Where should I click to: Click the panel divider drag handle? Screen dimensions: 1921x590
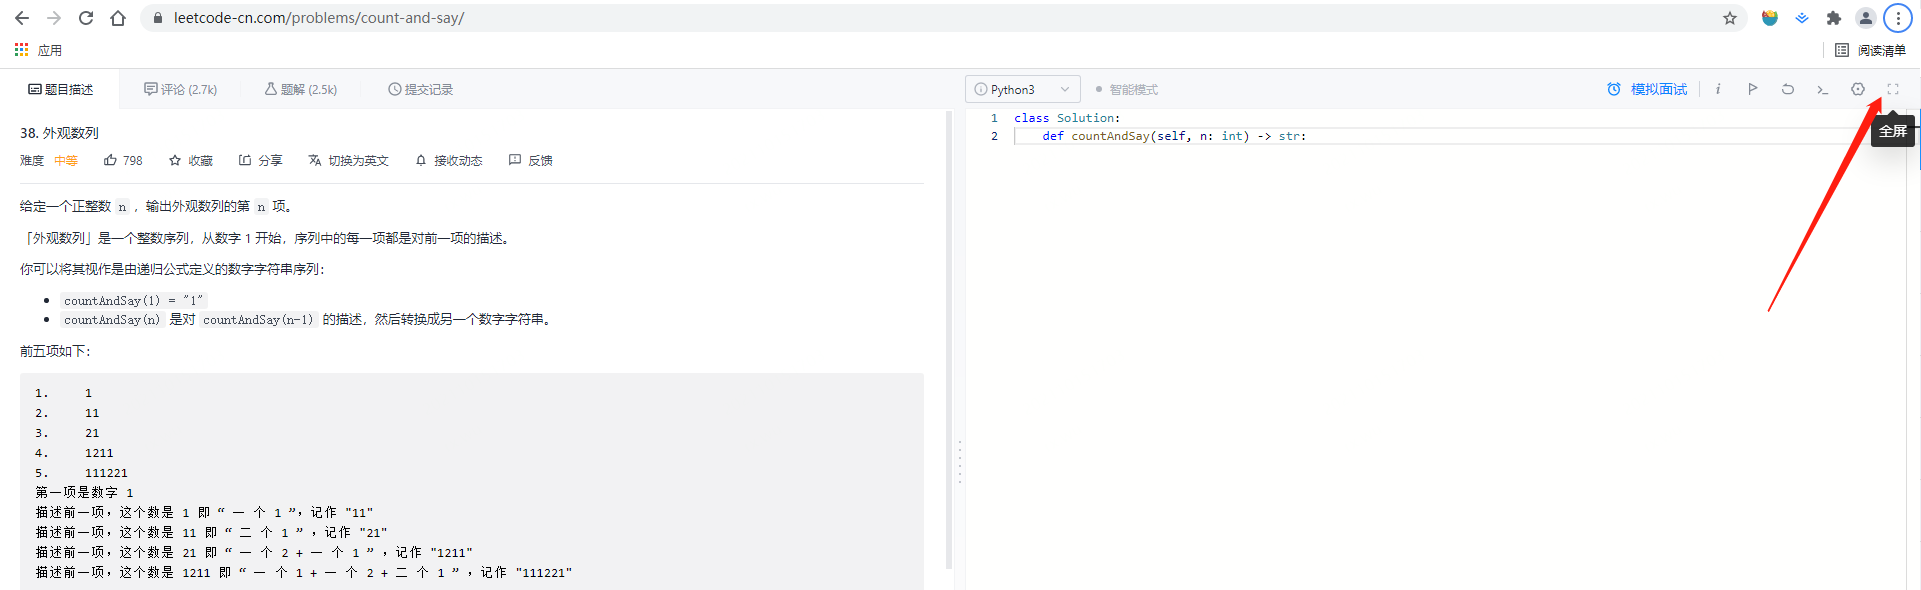point(960,462)
